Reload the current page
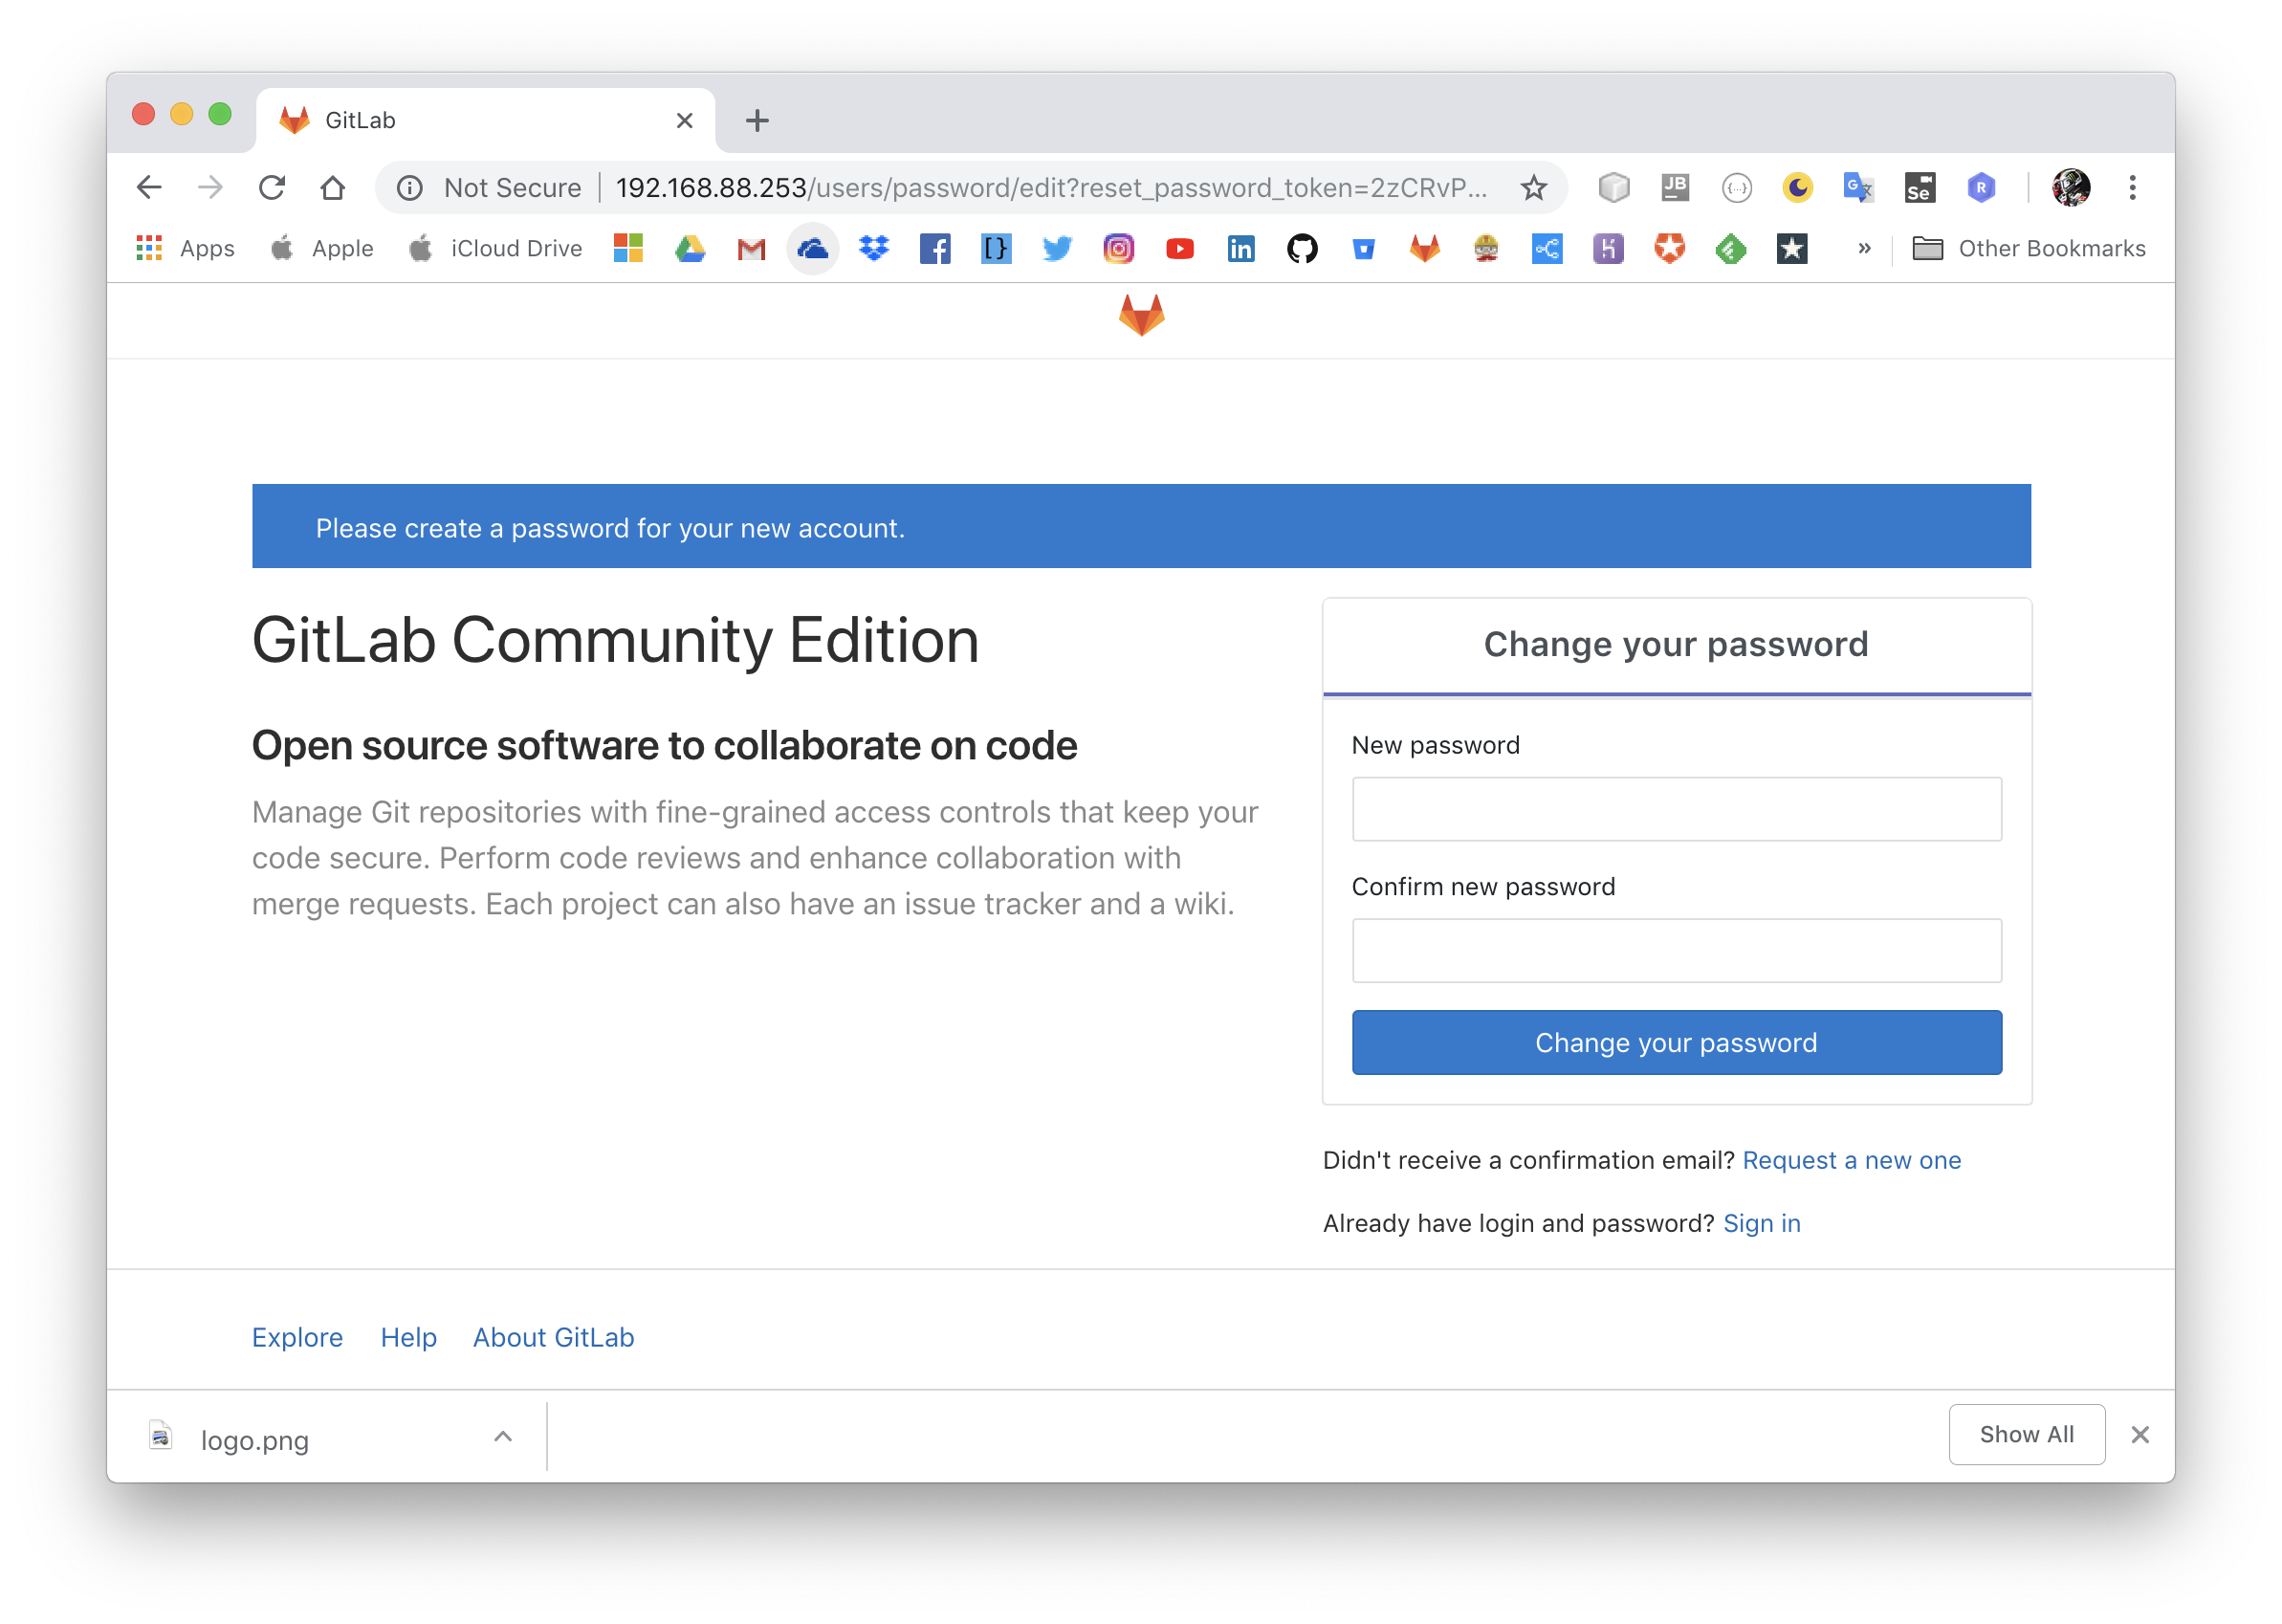The image size is (2282, 1624). tap(271, 187)
